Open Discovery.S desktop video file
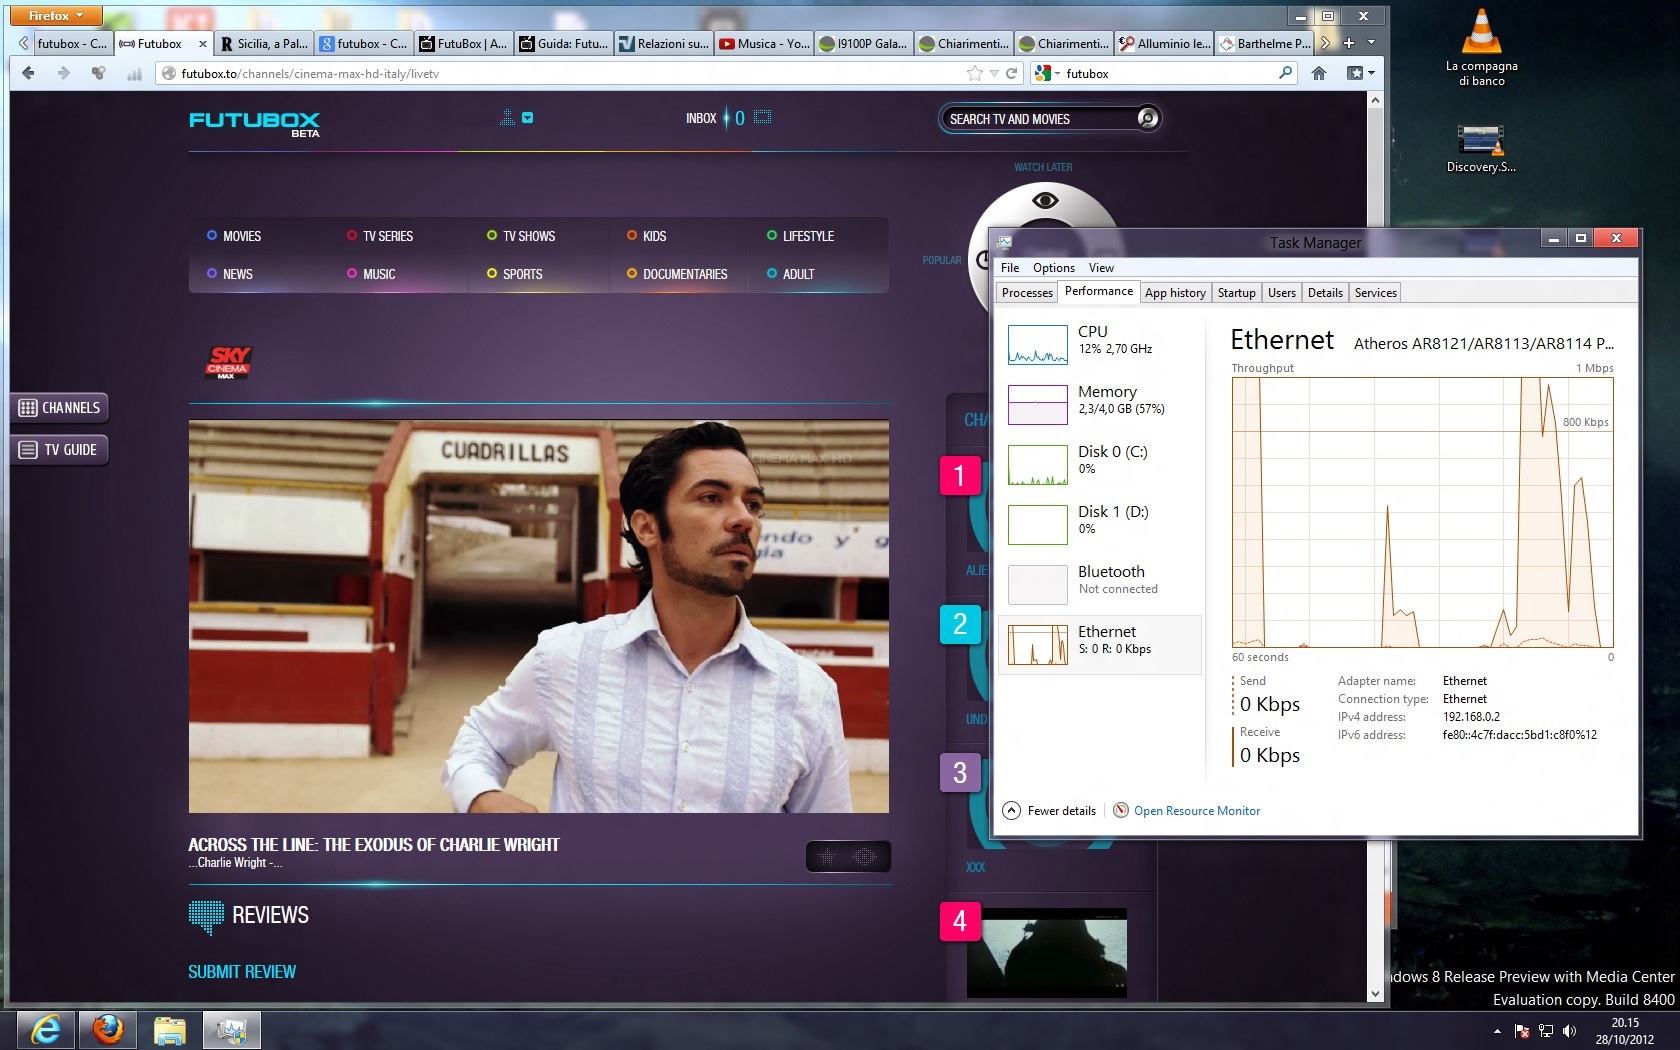The height and width of the screenshot is (1050, 1680). point(1481,148)
